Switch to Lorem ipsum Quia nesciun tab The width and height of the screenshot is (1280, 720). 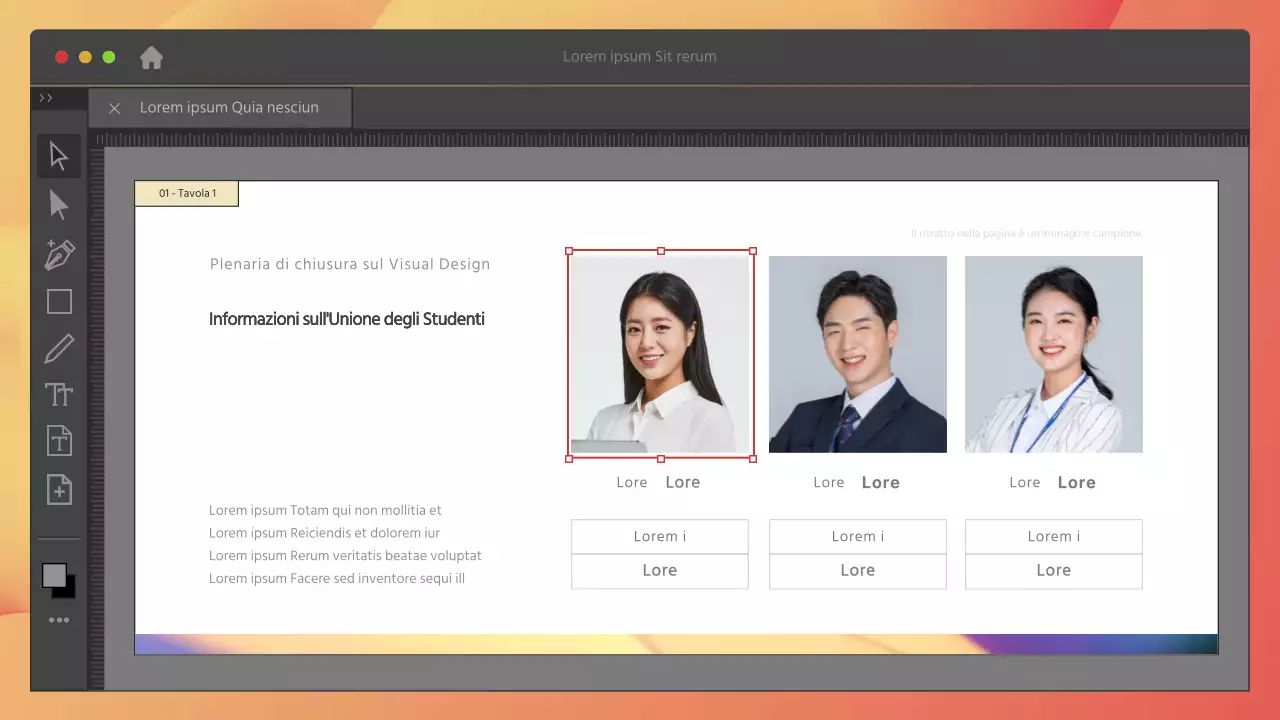[x=229, y=108]
